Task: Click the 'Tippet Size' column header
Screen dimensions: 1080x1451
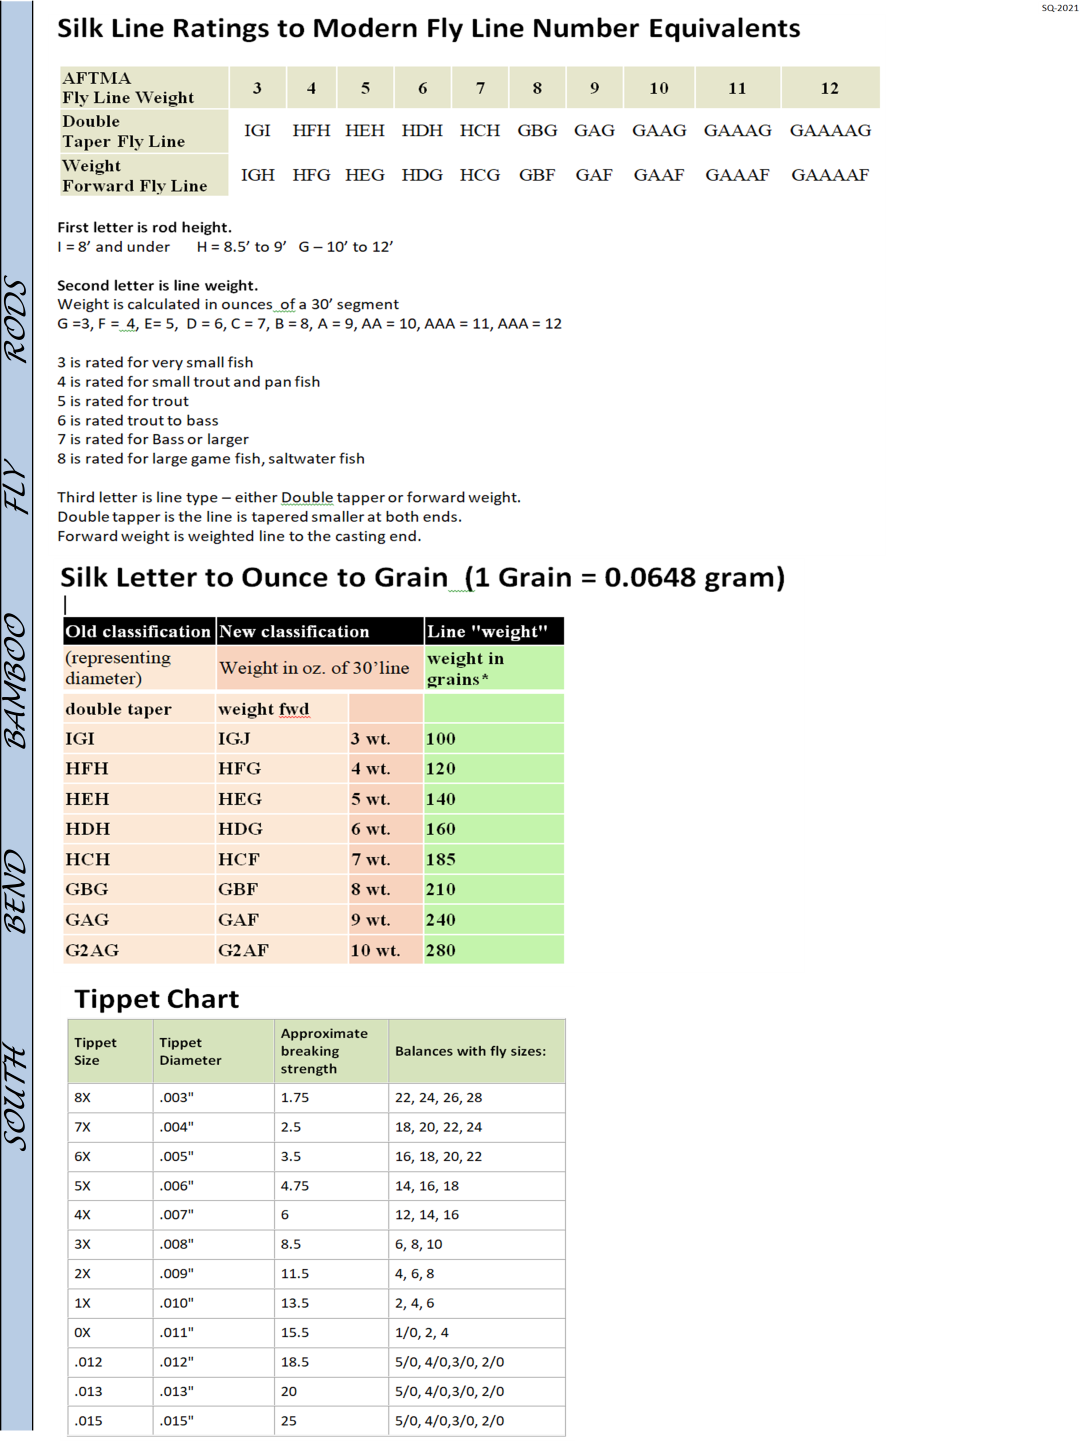Action: coord(110,1051)
